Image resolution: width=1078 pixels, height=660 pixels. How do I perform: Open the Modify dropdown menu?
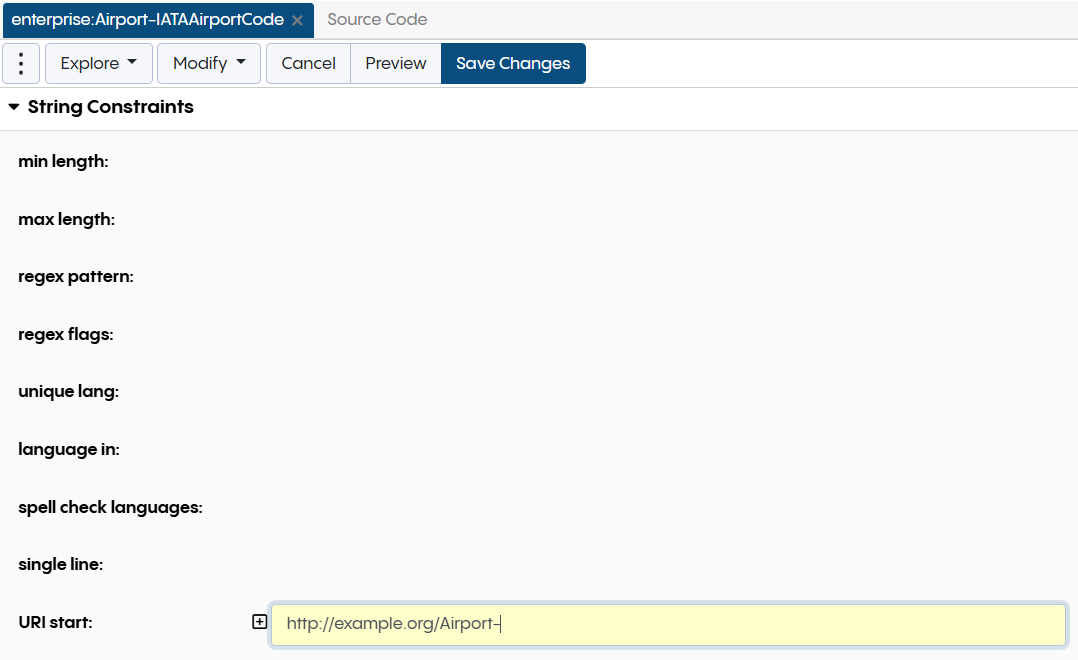tap(209, 63)
